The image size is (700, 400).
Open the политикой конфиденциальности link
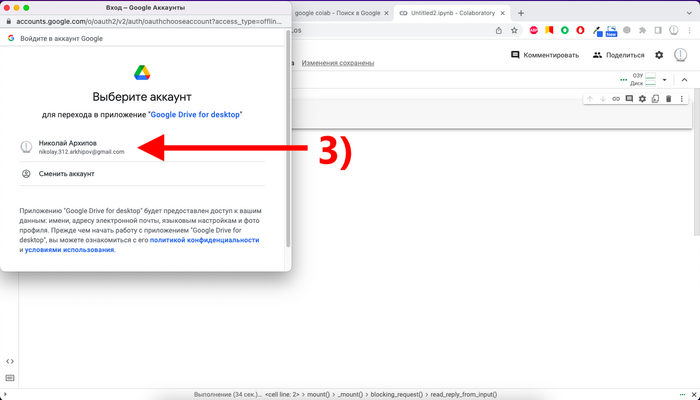click(x=204, y=240)
